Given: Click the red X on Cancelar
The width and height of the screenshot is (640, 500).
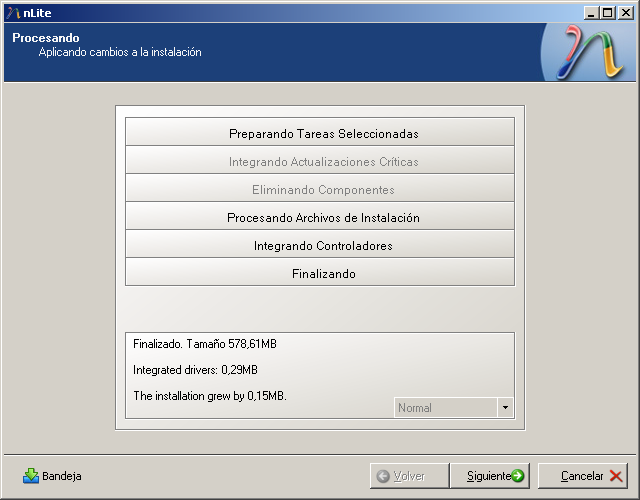Looking at the screenshot, I should pos(616,476).
